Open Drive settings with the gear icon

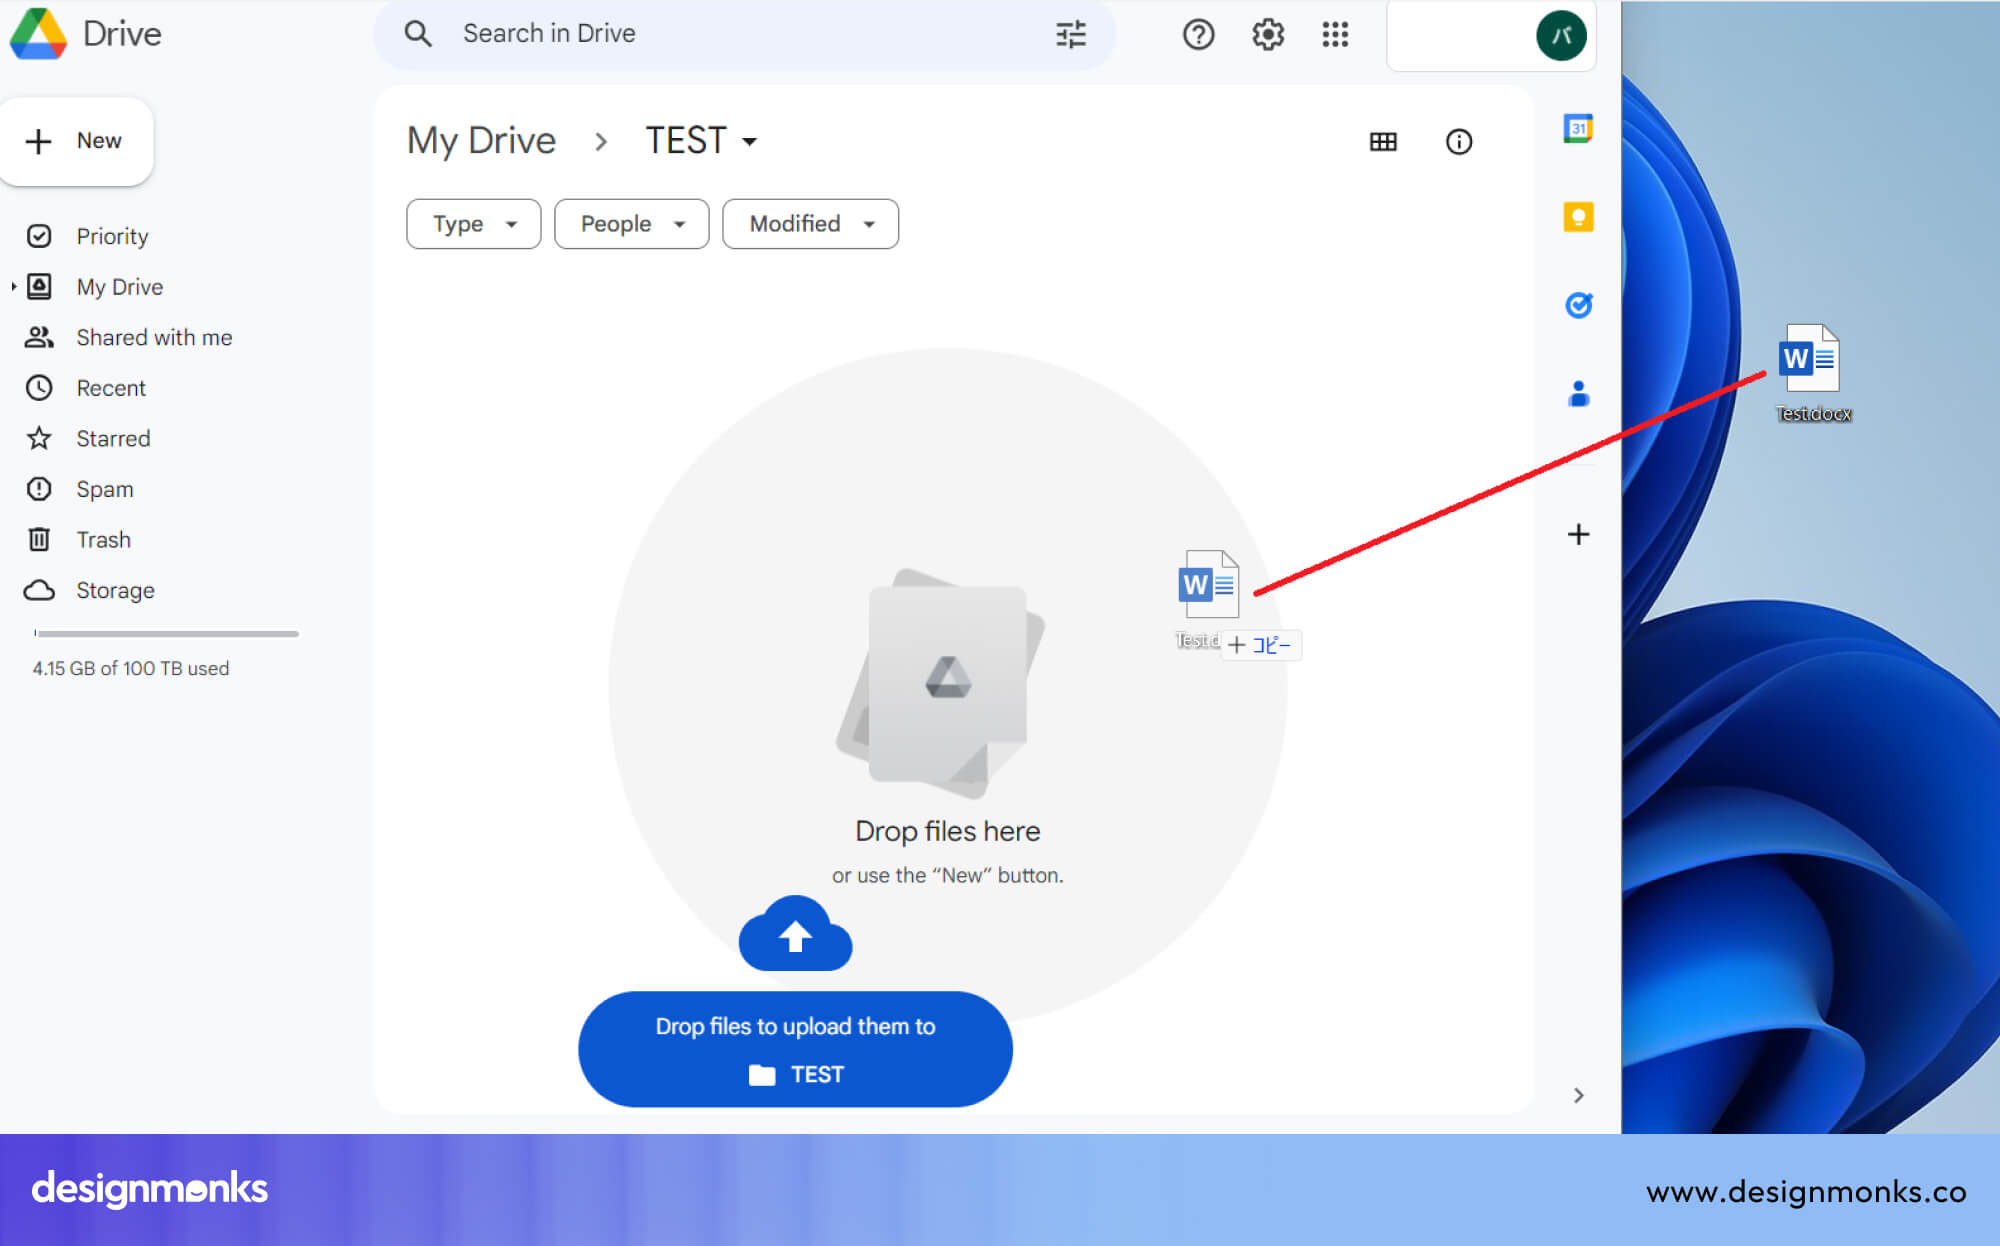(1267, 33)
